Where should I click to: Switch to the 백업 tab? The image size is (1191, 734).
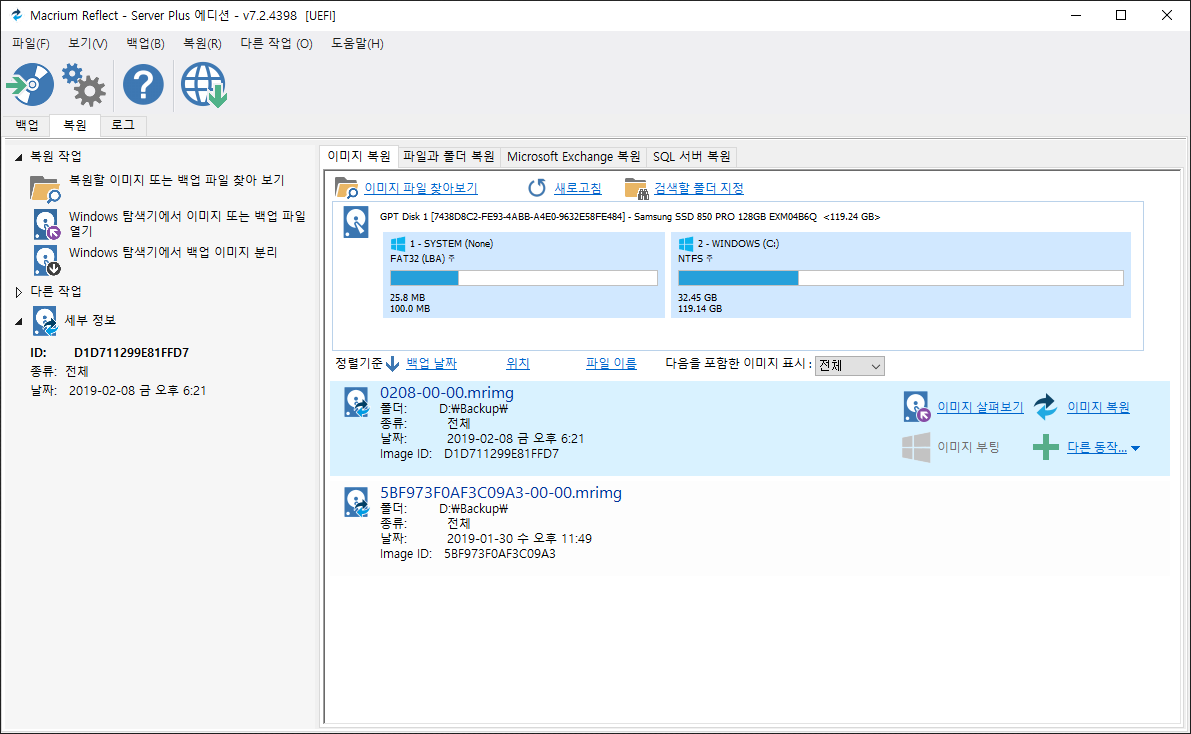pos(27,125)
